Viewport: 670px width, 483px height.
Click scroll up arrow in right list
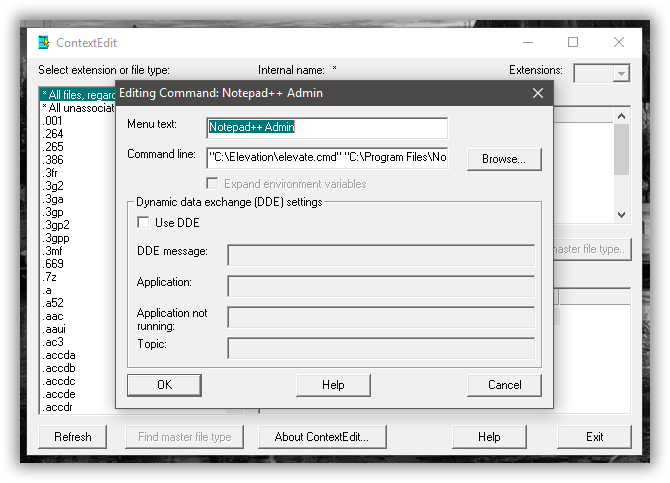(622, 116)
